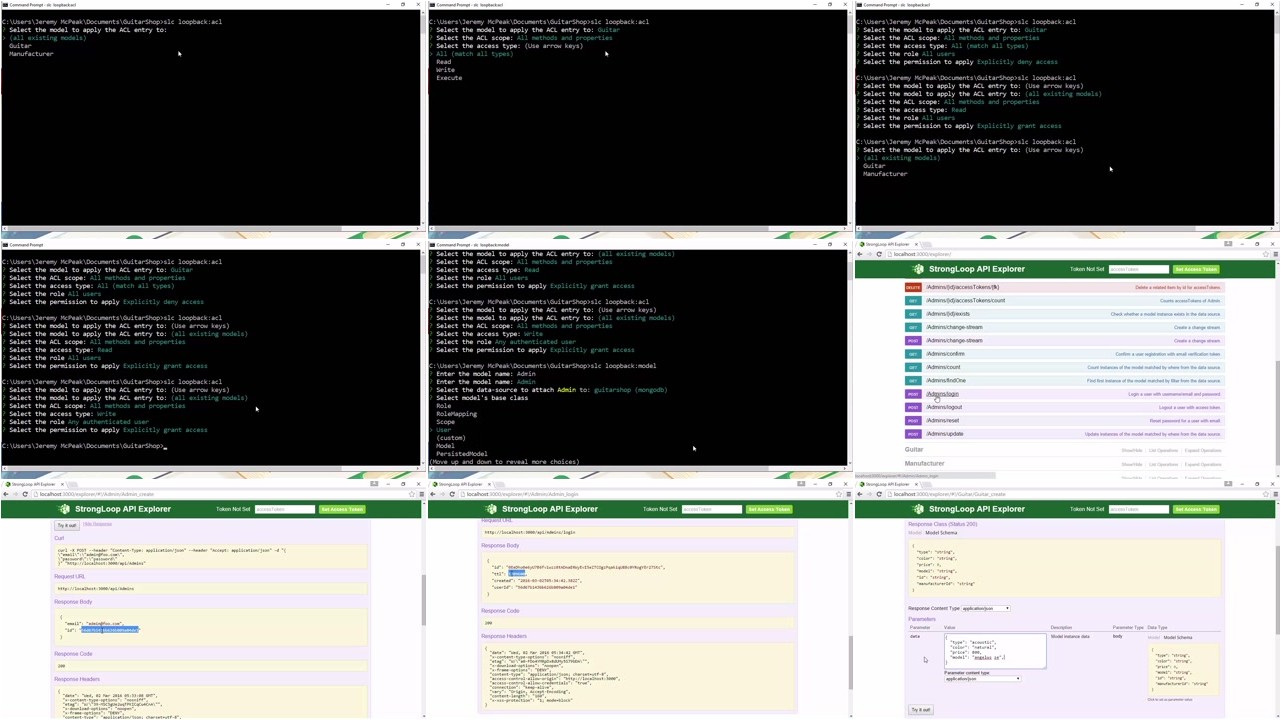Screen dimensions: 1281x720
Task: Click back arrow in Guitar_create explorer browser
Action: coord(861,494)
